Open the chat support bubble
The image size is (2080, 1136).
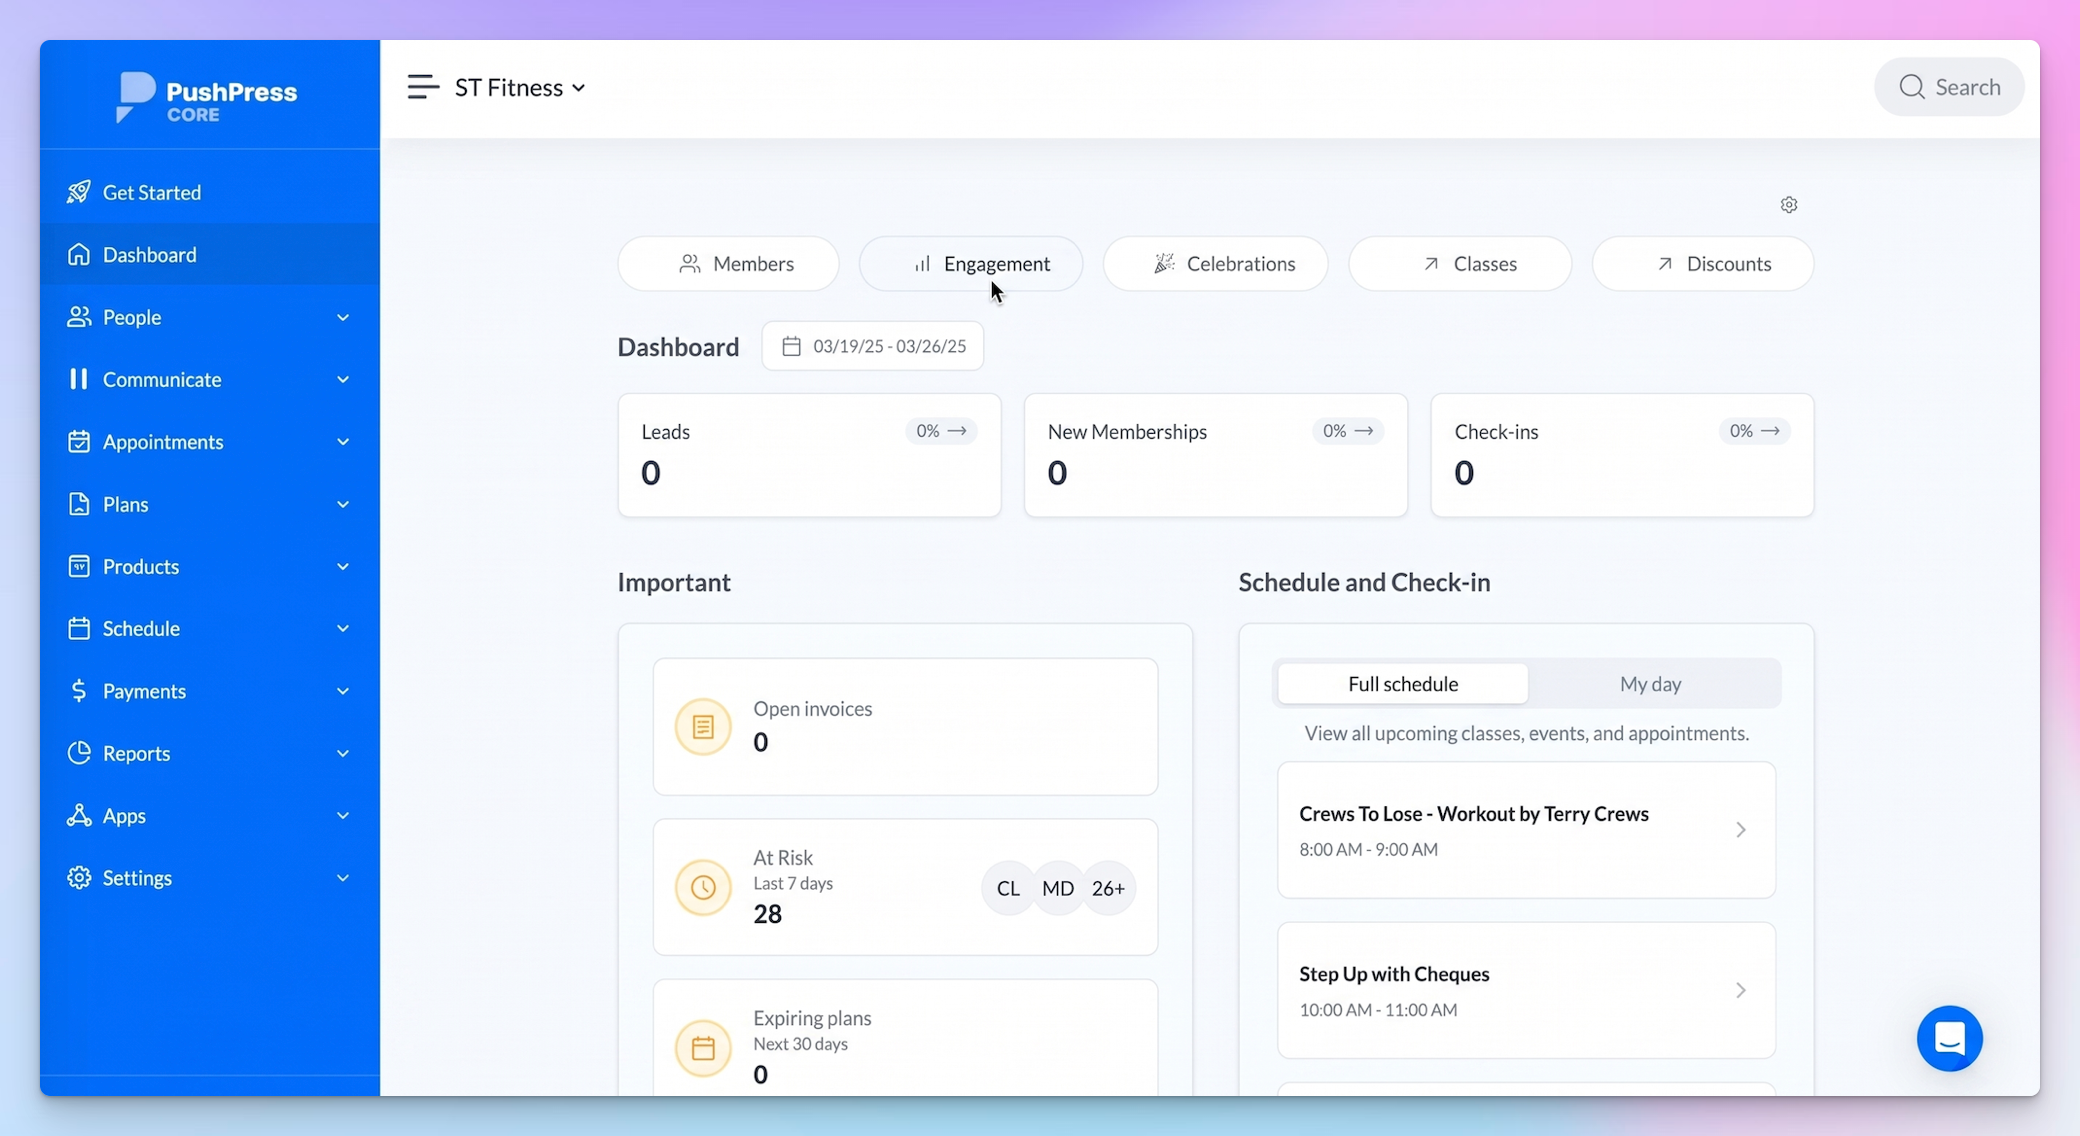point(1949,1038)
